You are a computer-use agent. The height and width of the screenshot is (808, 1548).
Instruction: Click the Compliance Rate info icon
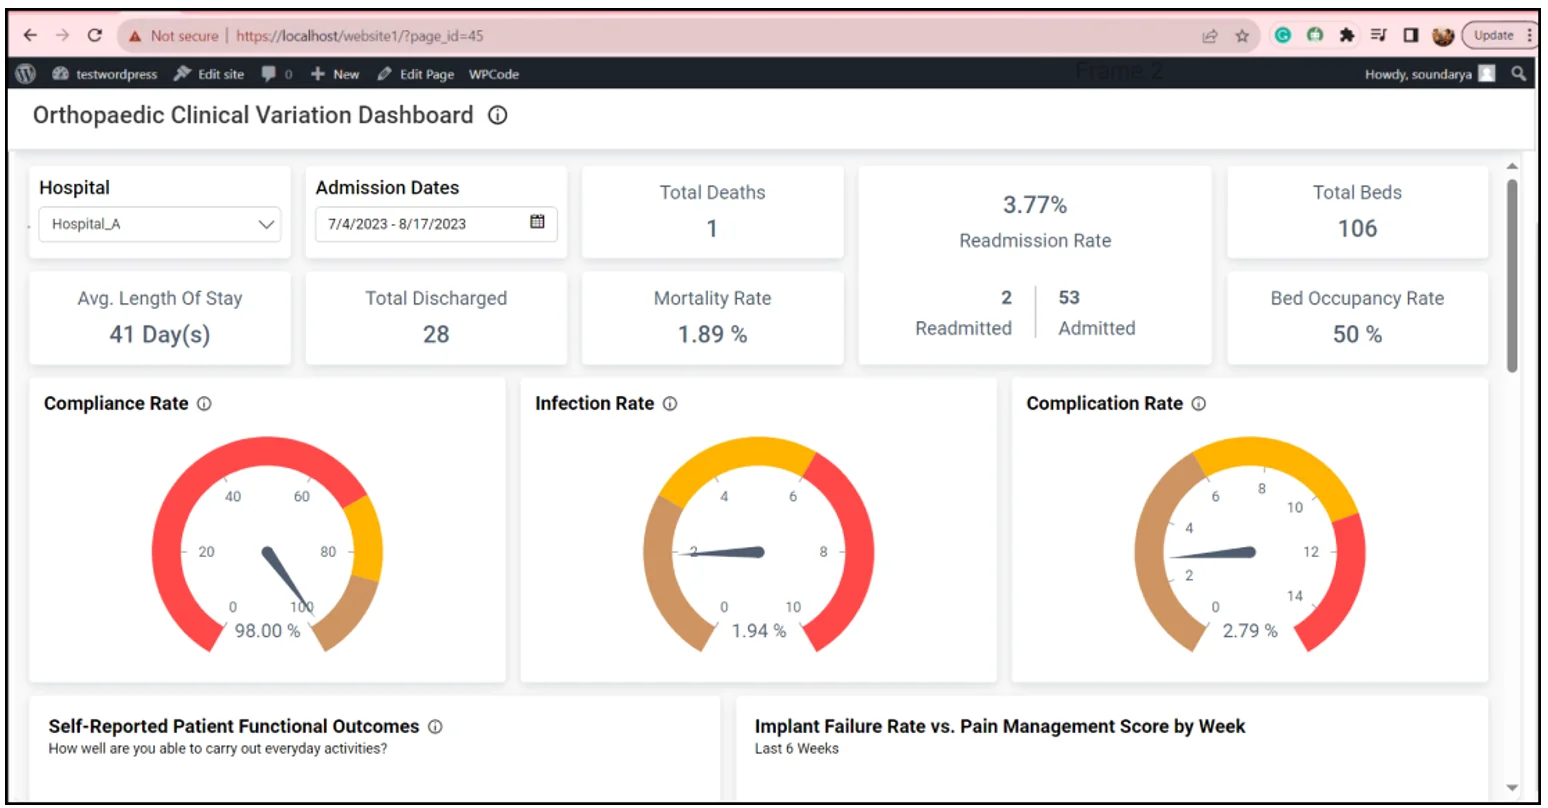[204, 404]
